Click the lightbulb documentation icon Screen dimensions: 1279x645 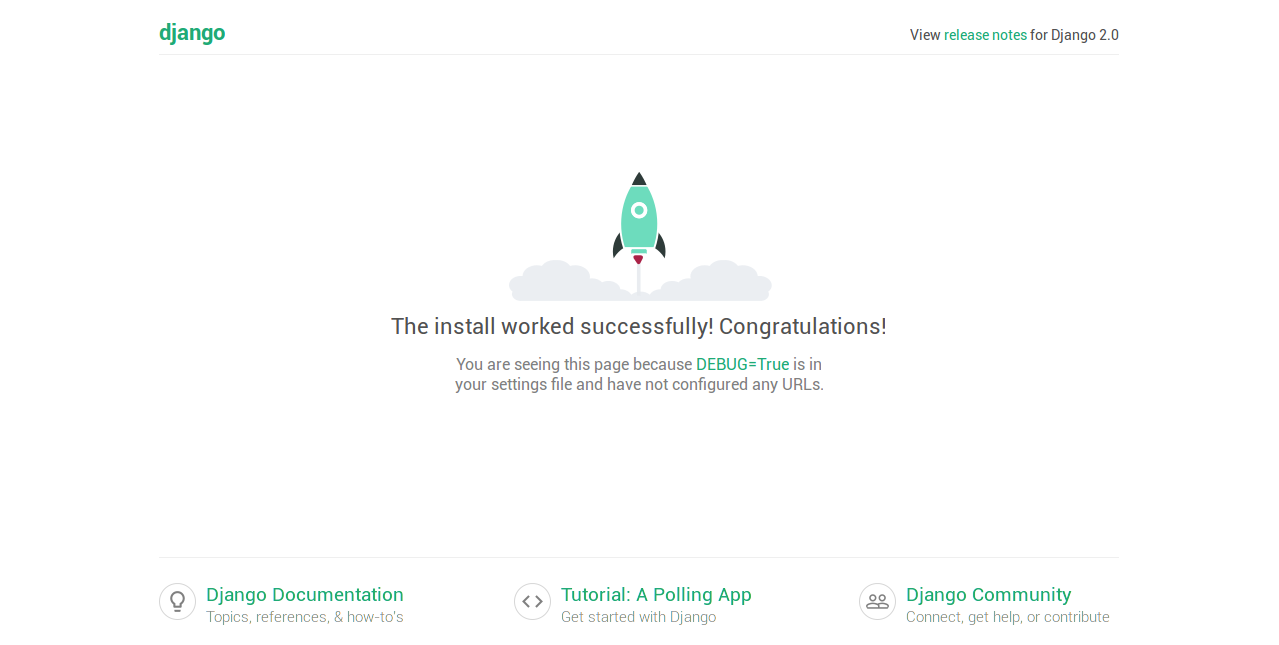point(177,602)
